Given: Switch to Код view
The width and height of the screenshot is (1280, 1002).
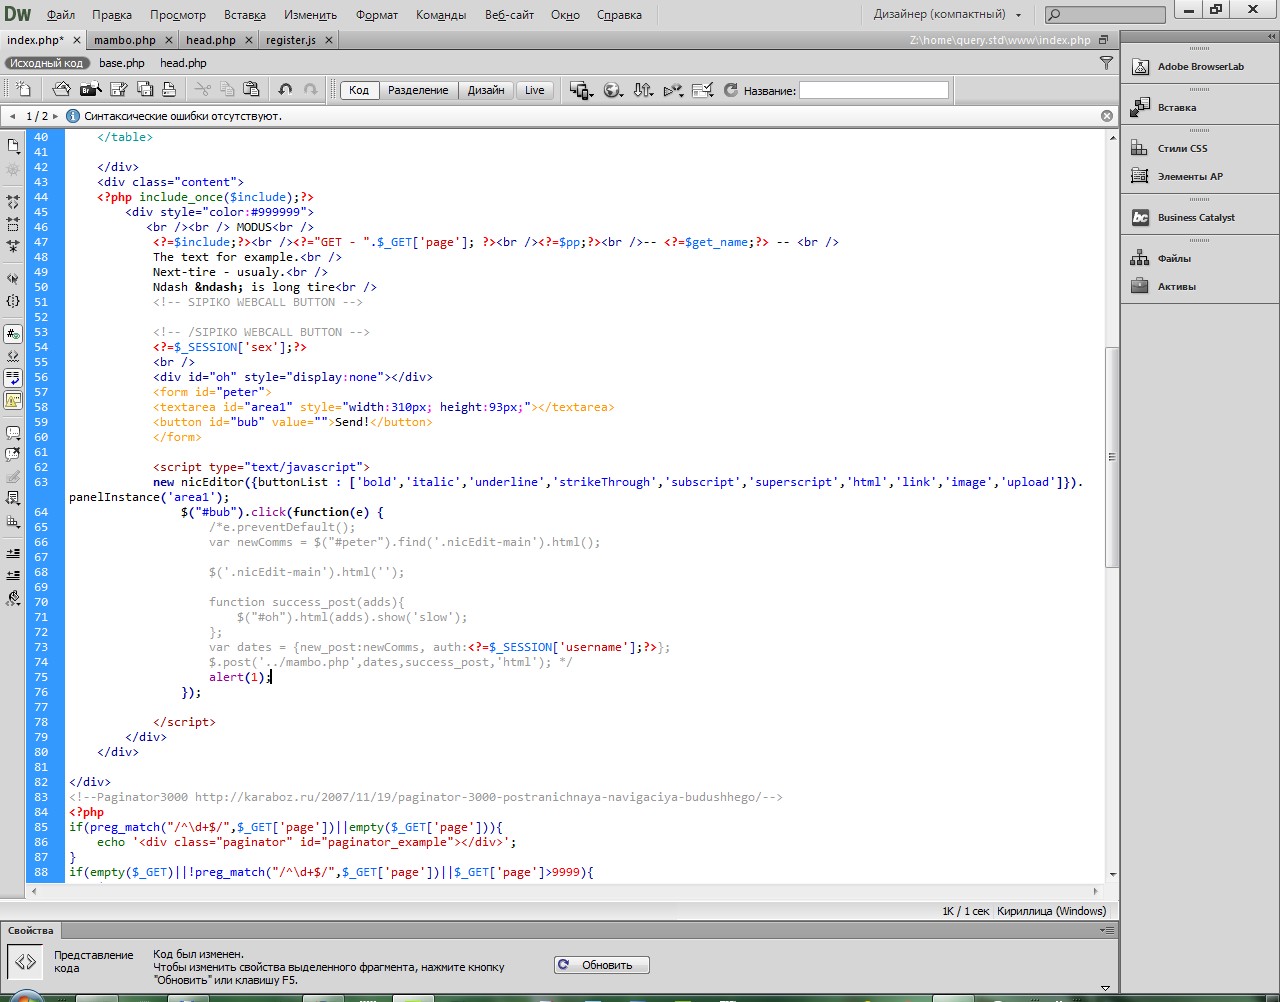Looking at the screenshot, I should 359,90.
